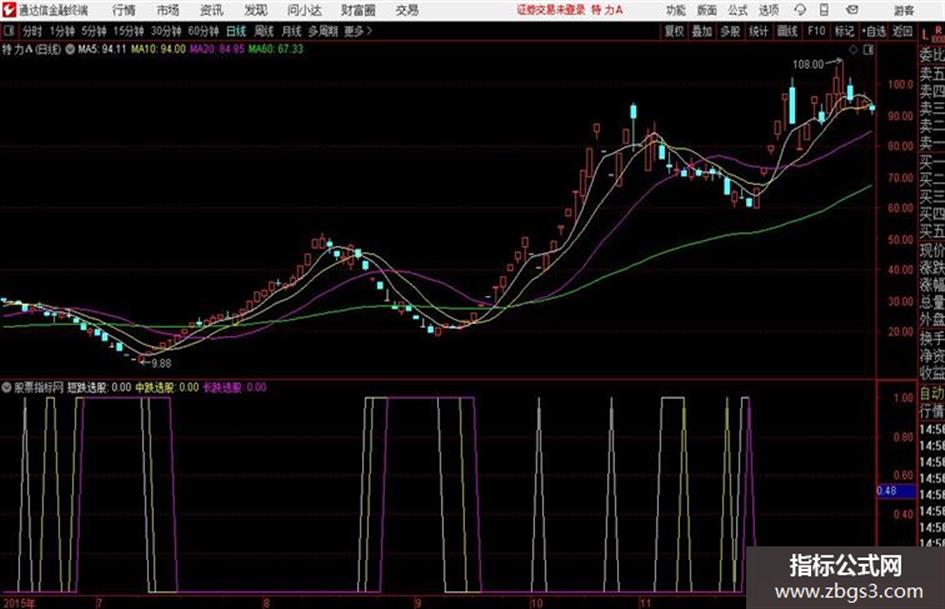Open the 选项 menu

coord(769,10)
